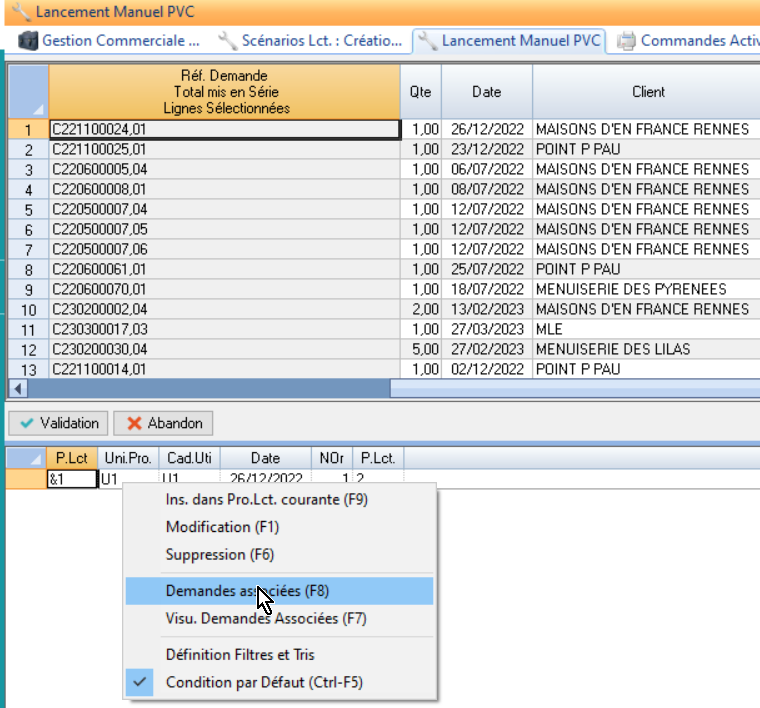The width and height of the screenshot is (760, 708).
Task: Click left arrow of horizontal scrollbar
Action: click(15, 388)
